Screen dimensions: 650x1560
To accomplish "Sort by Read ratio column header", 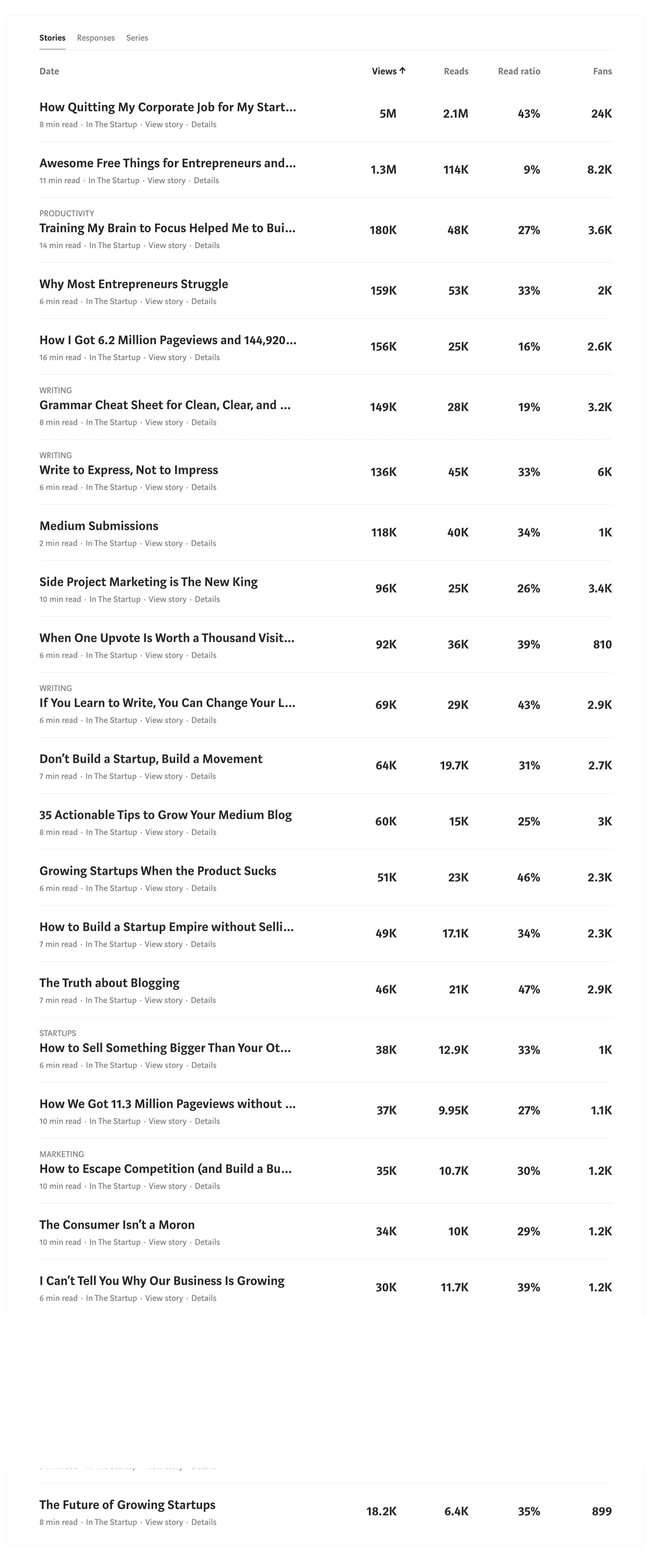I will pos(518,71).
